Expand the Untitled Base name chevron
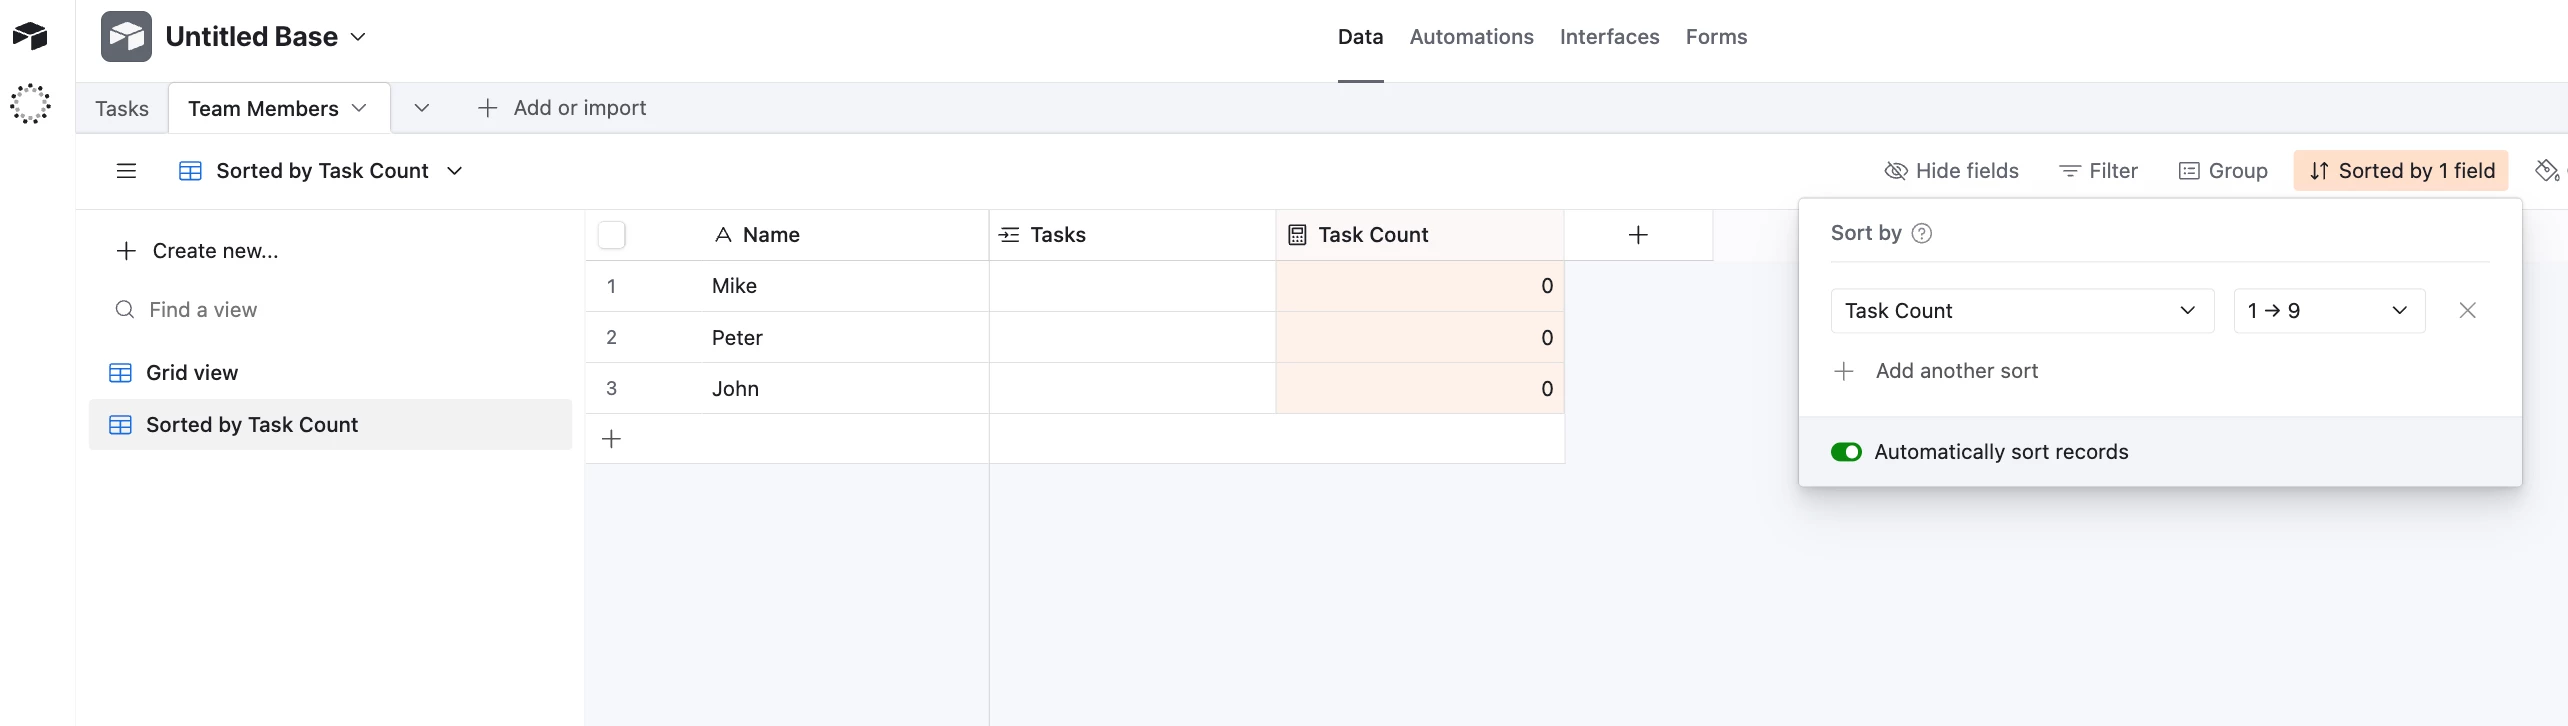This screenshot has height=726, width=2568. (359, 37)
